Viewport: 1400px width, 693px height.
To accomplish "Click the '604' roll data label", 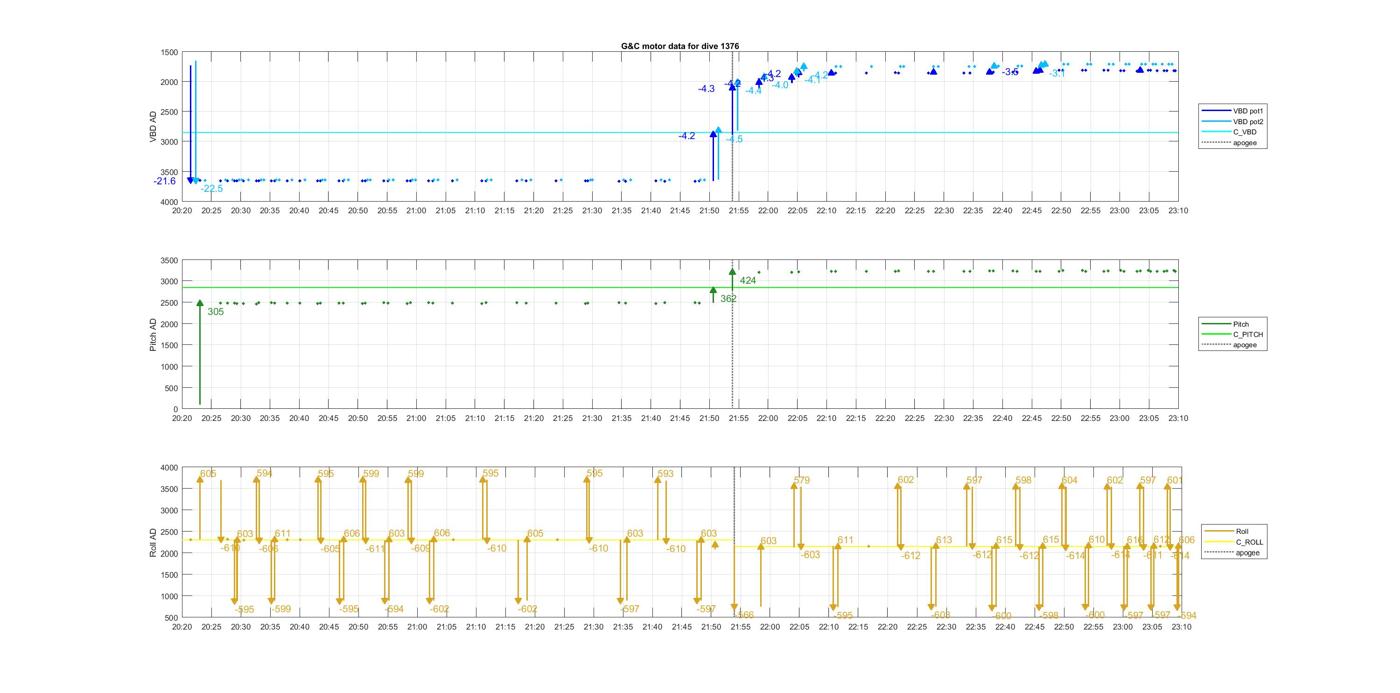I will tap(1070, 480).
